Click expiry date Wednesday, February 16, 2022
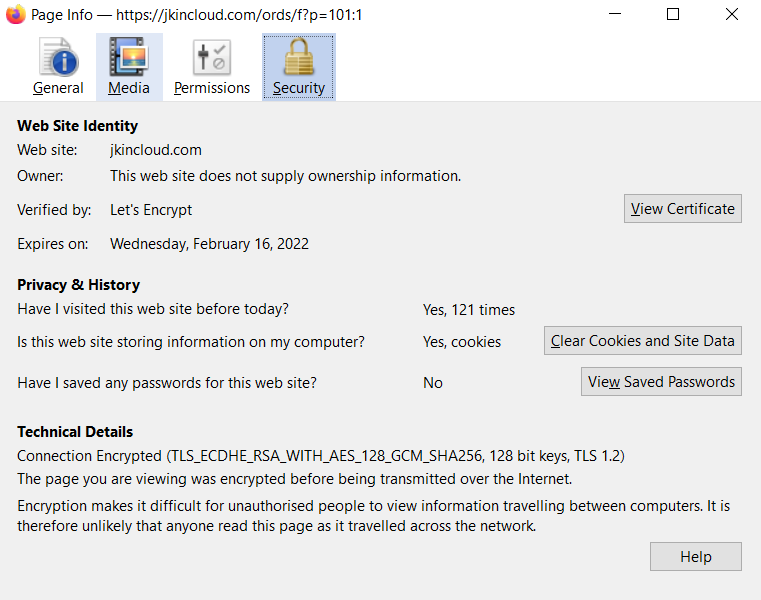The image size is (761, 600). point(209,244)
